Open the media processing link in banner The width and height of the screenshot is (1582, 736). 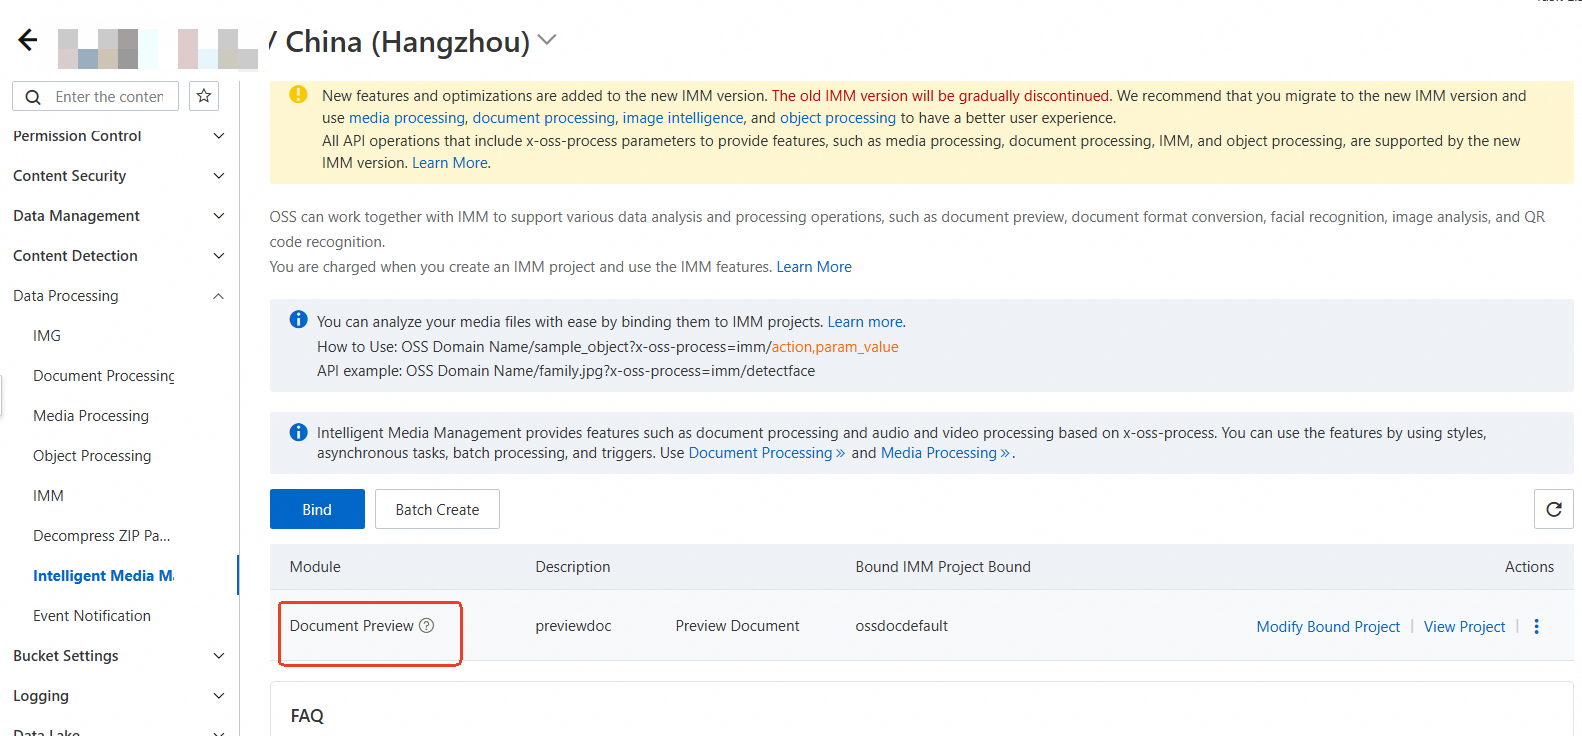click(407, 118)
